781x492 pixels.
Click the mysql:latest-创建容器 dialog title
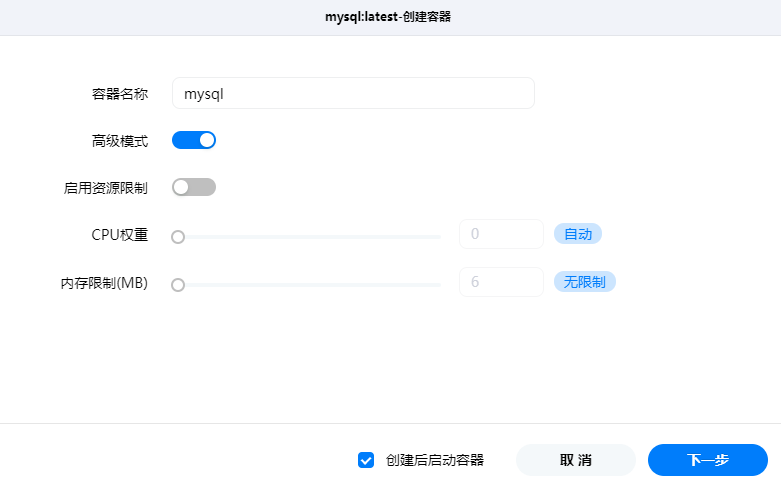pyautogui.click(x=390, y=17)
